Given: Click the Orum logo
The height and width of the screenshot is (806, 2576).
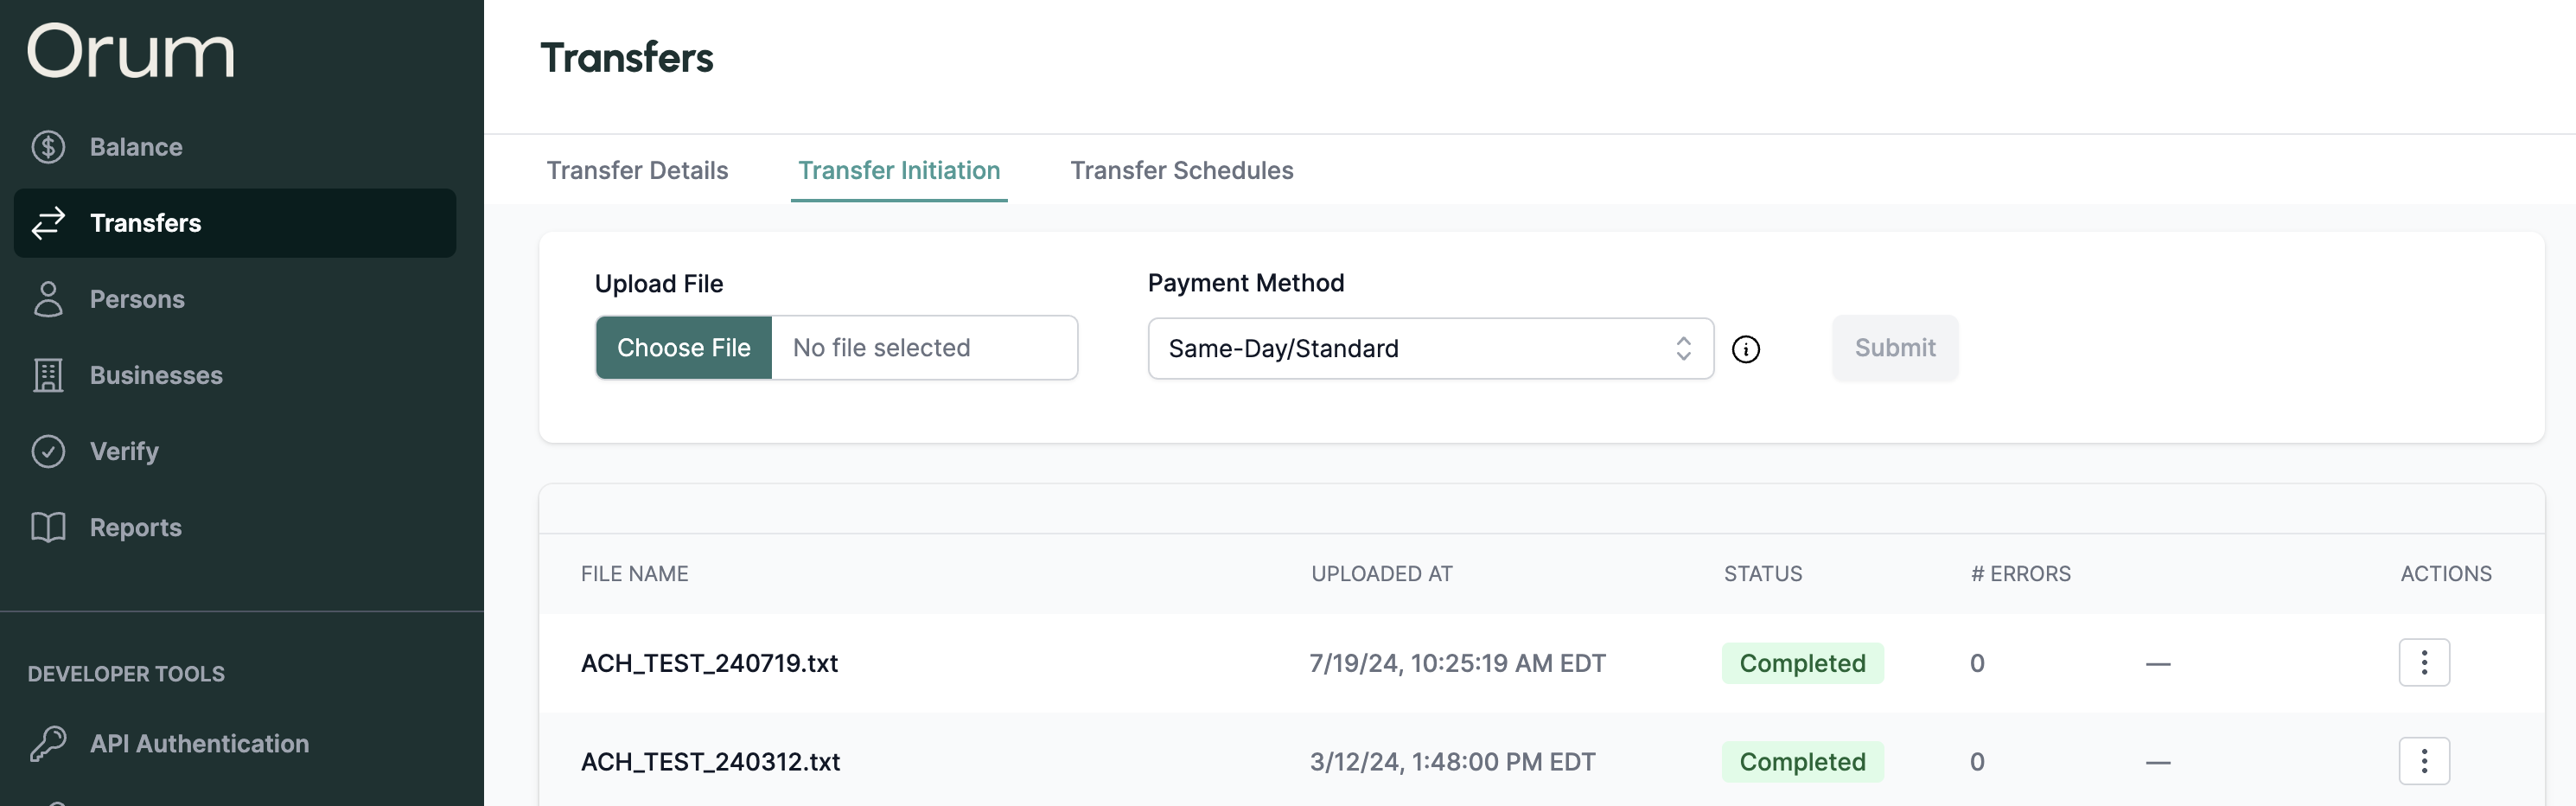Looking at the screenshot, I should [x=131, y=52].
